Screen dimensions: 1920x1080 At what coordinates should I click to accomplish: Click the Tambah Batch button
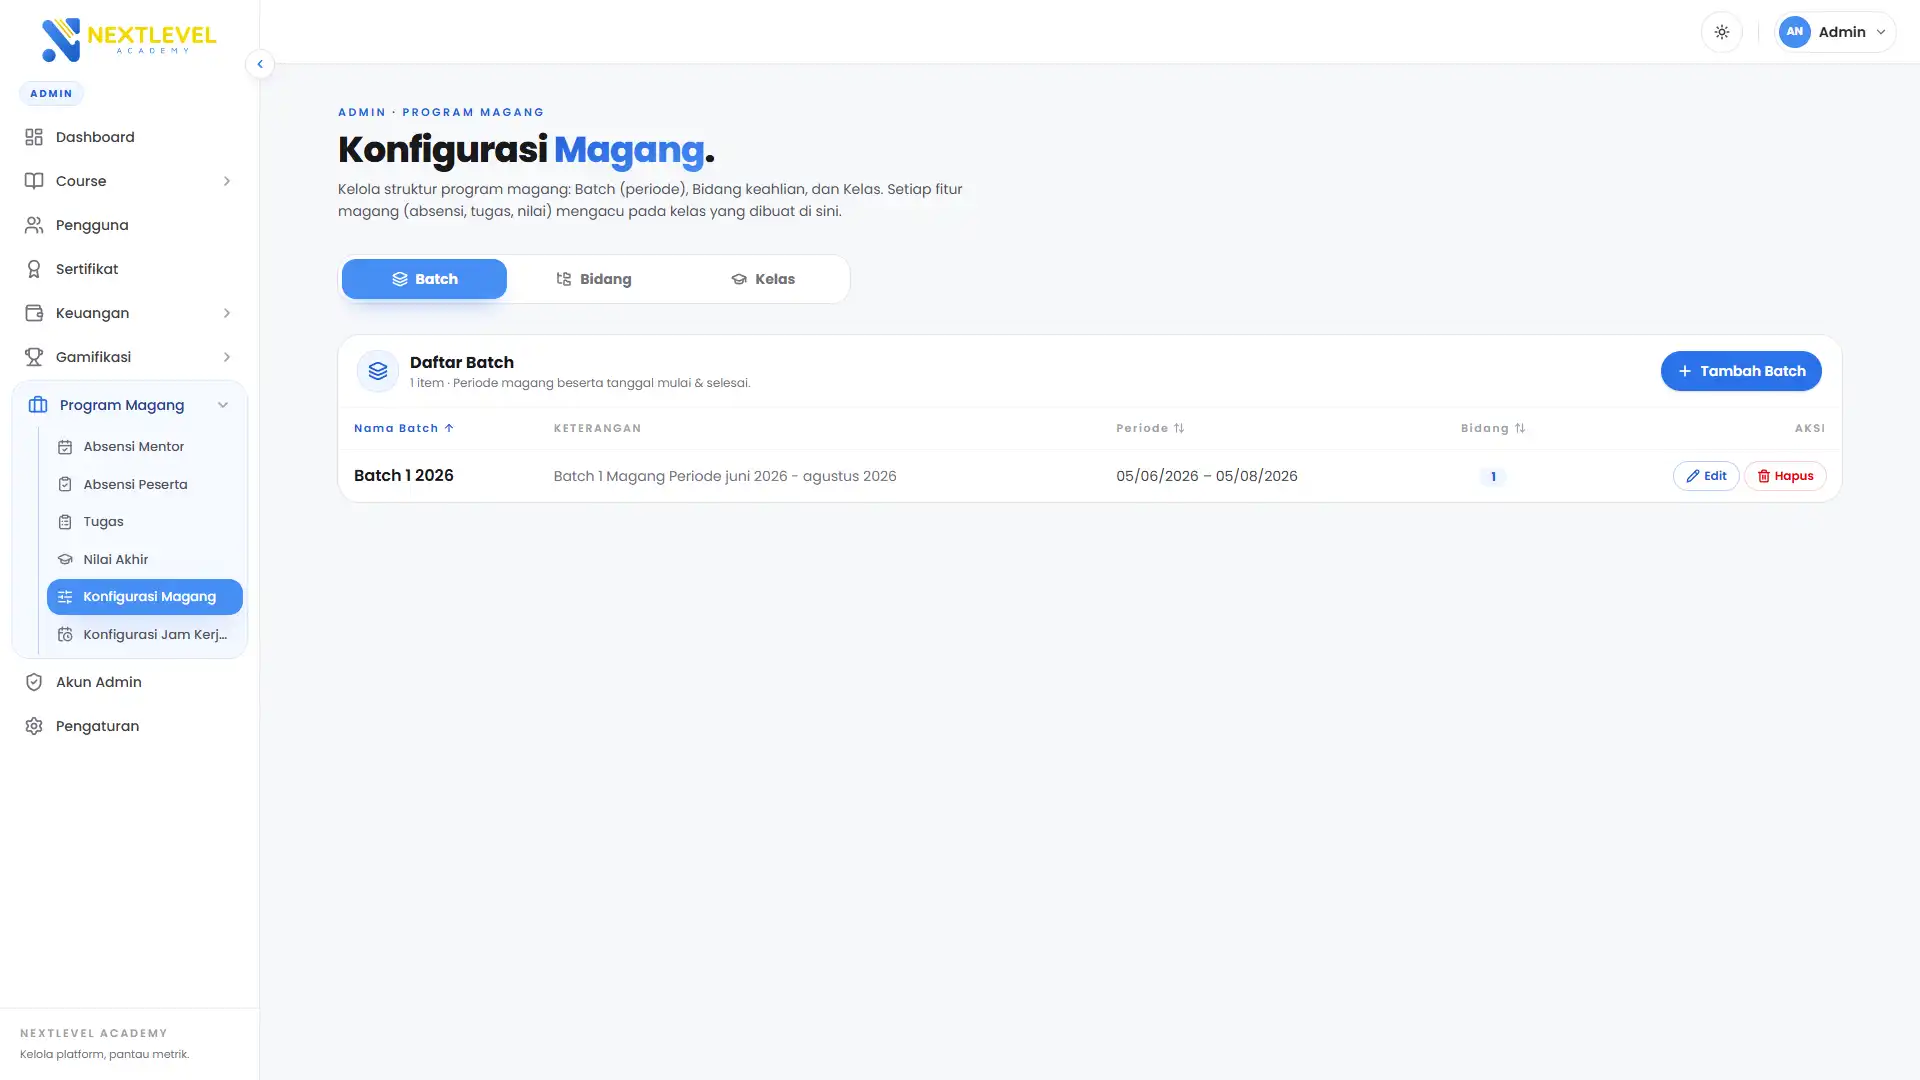coord(1741,371)
